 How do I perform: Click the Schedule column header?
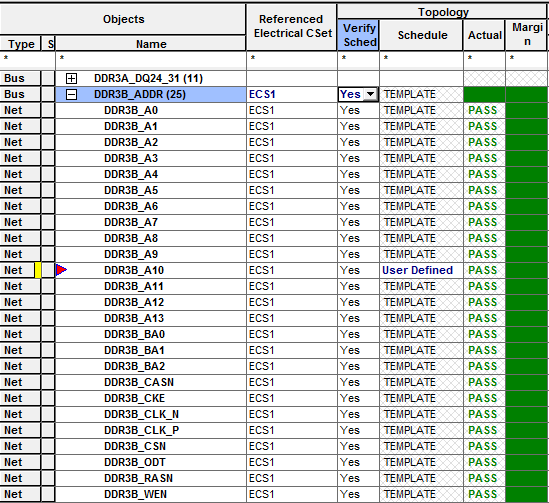422,35
